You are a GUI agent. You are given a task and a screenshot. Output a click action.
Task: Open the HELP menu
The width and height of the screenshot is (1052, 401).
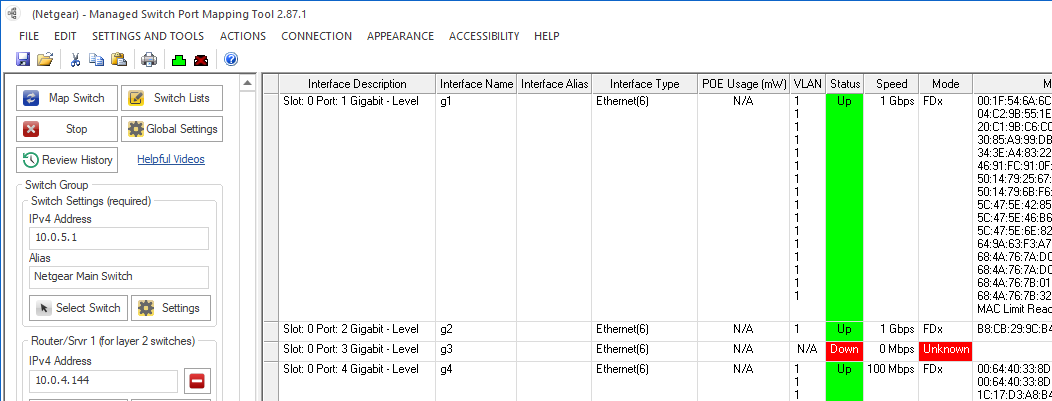point(547,36)
